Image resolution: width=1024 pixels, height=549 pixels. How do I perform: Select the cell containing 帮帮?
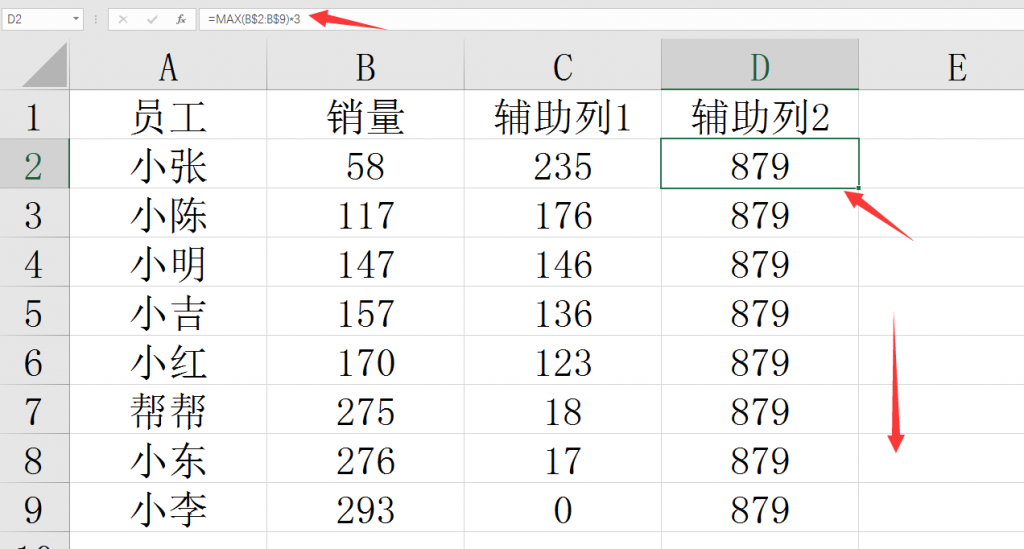pos(168,411)
